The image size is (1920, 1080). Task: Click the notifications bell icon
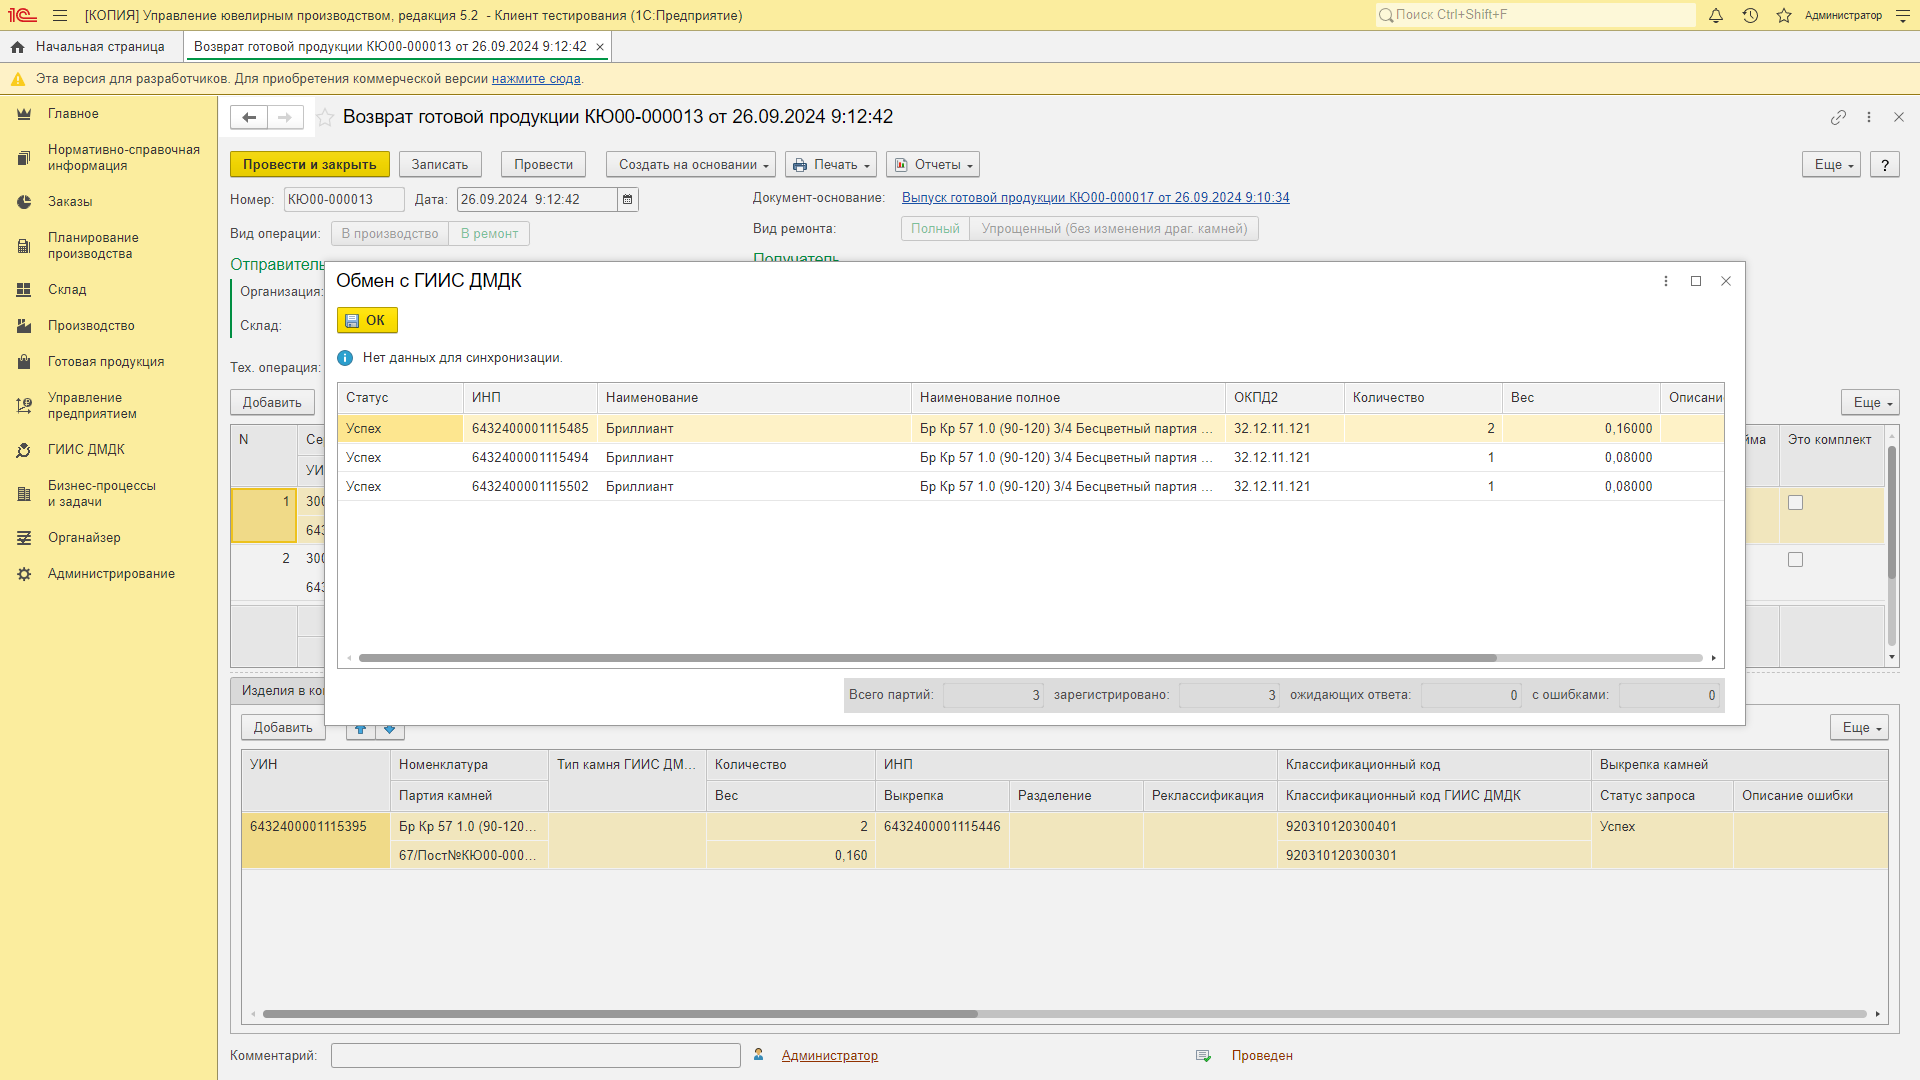tap(1716, 15)
